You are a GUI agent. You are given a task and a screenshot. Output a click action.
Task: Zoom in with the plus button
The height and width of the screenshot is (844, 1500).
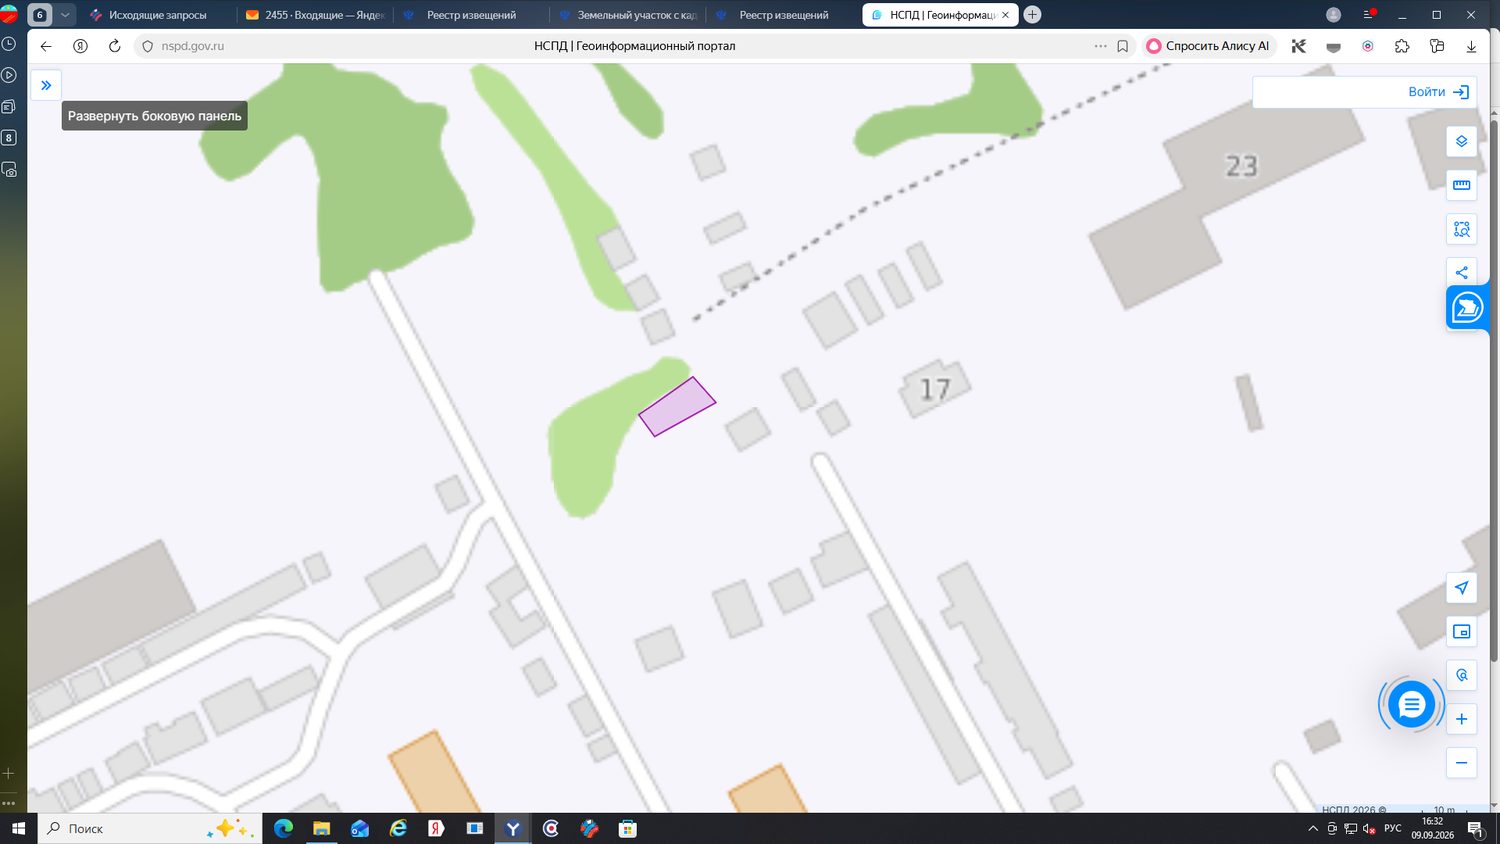[x=1461, y=719]
